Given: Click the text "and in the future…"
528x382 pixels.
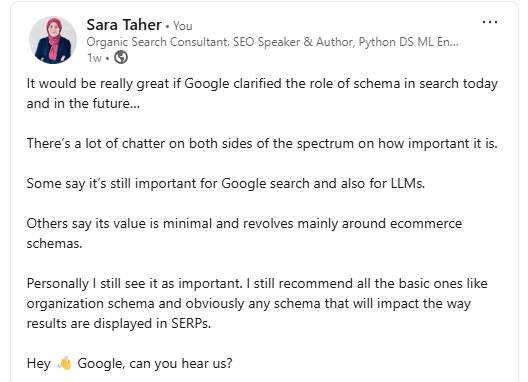Looking at the screenshot, I should pyautogui.click(x=83, y=103).
